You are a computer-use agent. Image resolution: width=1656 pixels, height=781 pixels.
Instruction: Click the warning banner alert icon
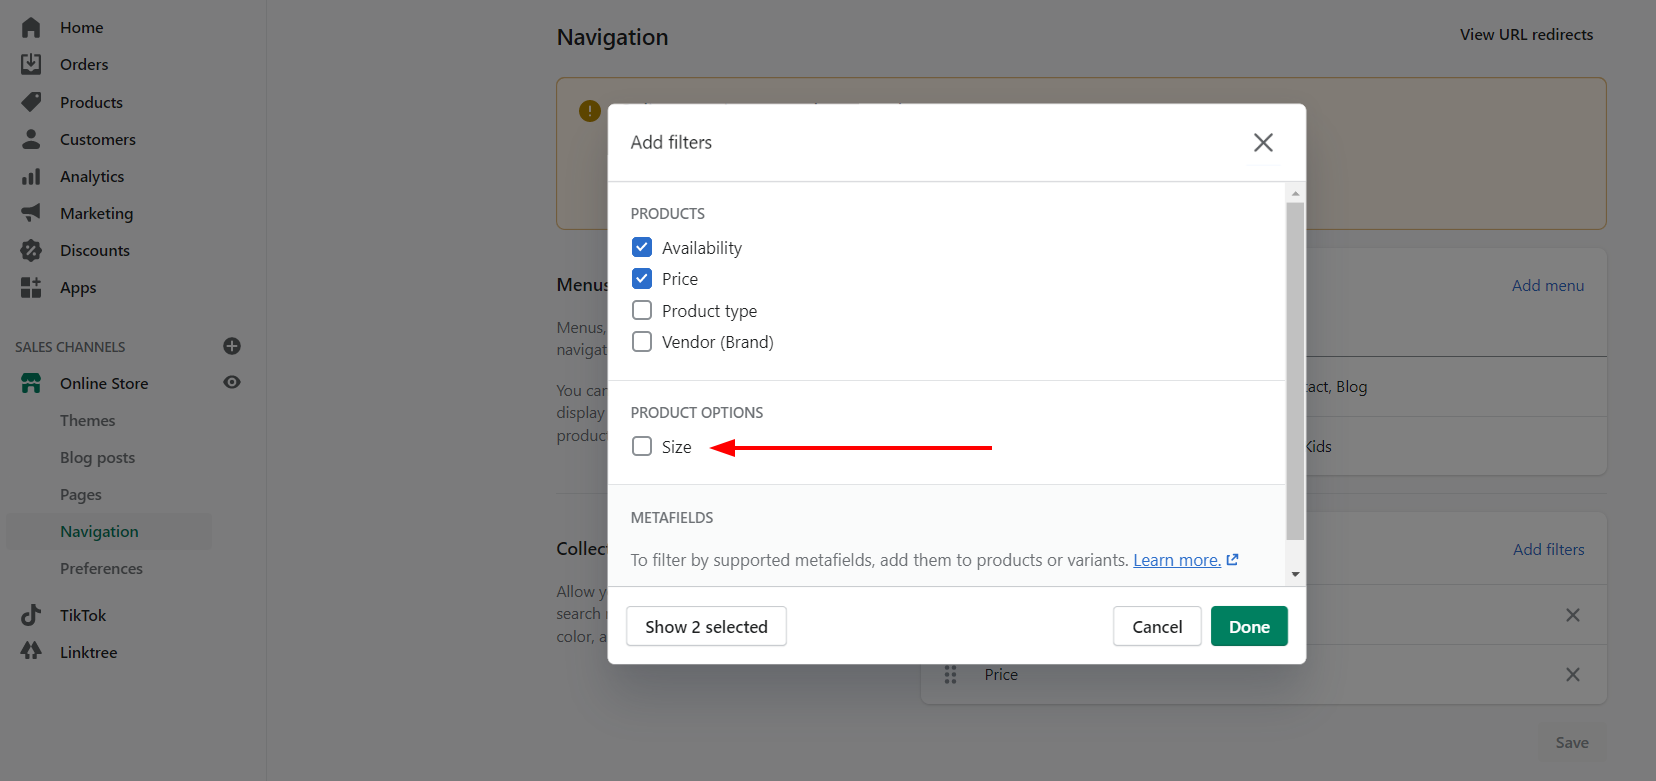590,110
